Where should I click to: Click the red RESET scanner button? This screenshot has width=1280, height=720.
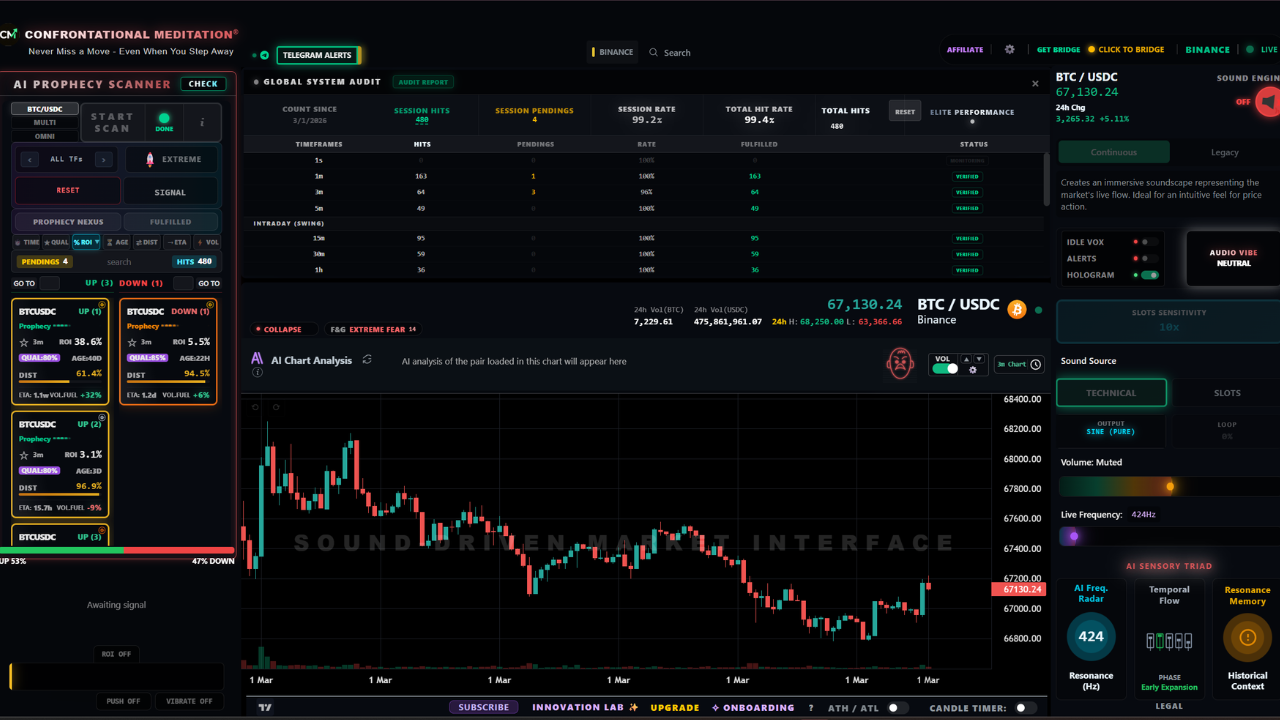click(68, 190)
